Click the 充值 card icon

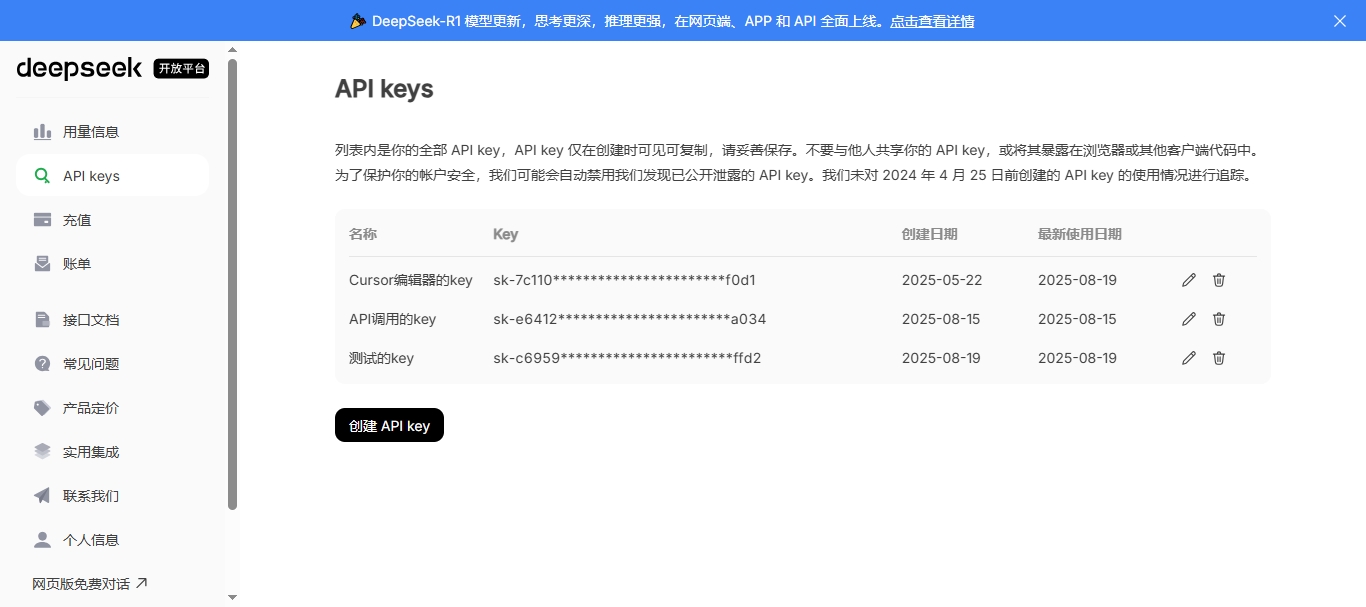(42, 220)
